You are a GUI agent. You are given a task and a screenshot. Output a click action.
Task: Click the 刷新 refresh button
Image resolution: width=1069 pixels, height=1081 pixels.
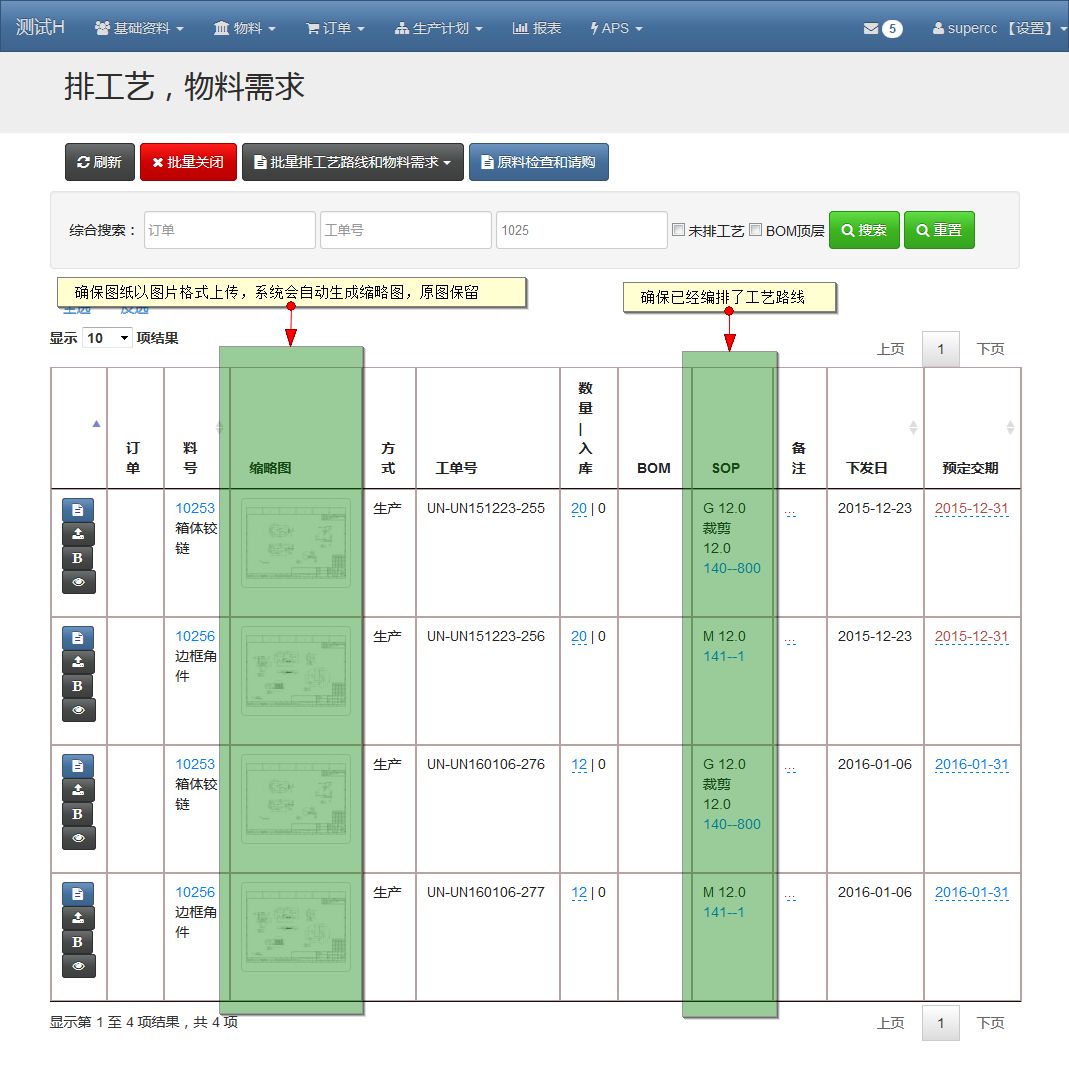point(99,162)
